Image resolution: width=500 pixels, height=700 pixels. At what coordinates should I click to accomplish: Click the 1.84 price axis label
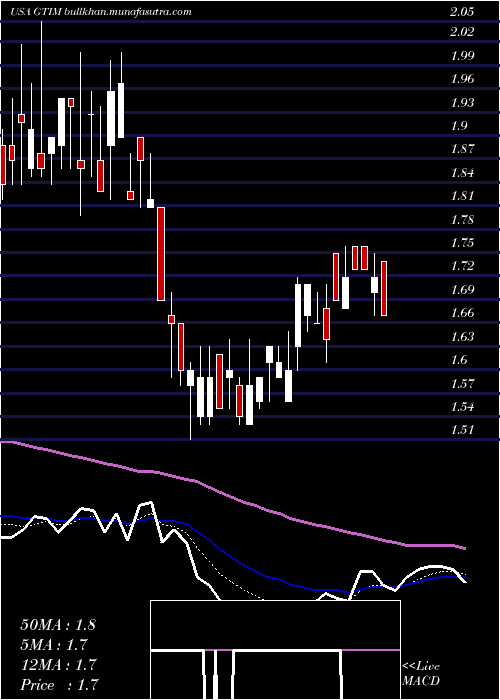pos(462,173)
